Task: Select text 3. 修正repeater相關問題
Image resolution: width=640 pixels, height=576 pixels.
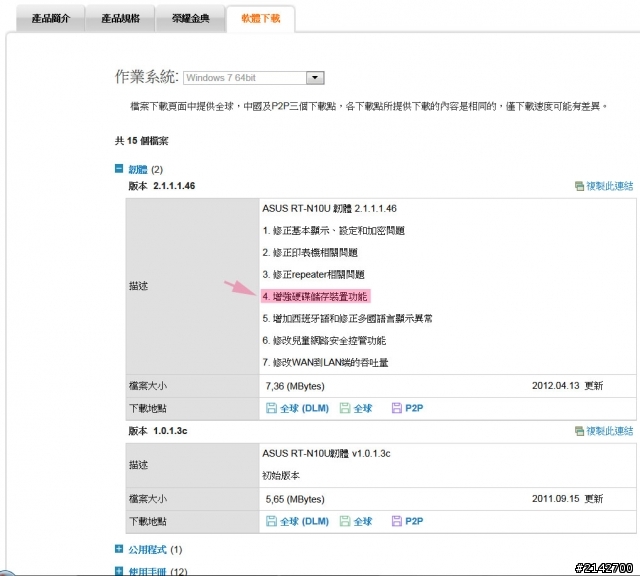Action: (x=313, y=275)
